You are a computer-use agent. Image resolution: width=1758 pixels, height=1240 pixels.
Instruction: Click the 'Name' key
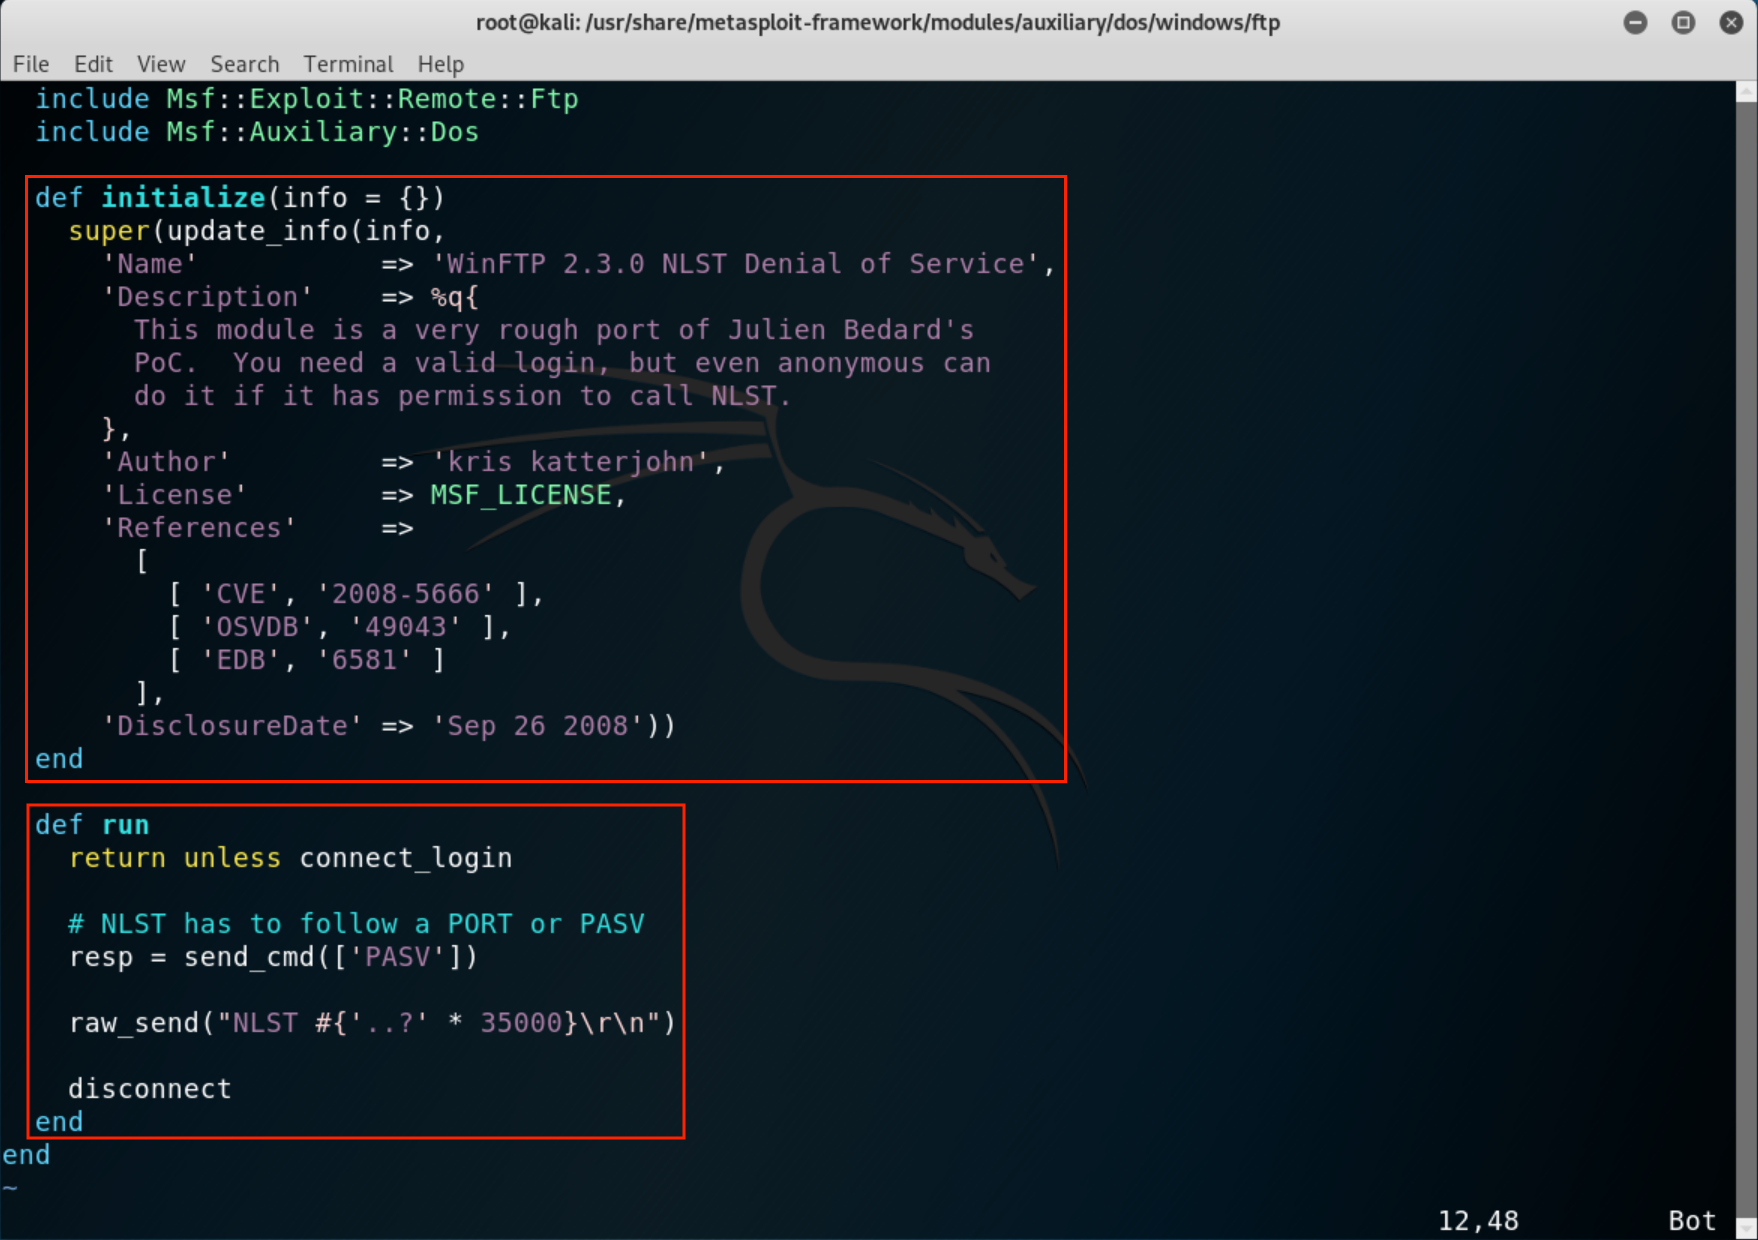(x=150, y=264)
